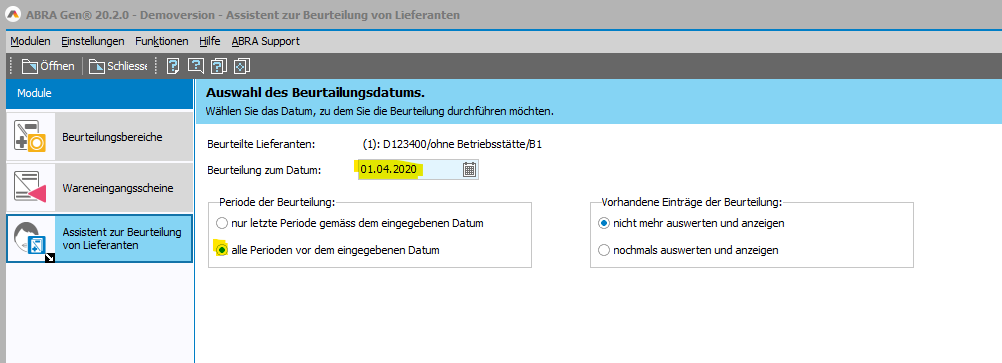Click the question-mark speech bubble icon
The height and width of the screenshot is (363, 1002).
pos(196,66)
